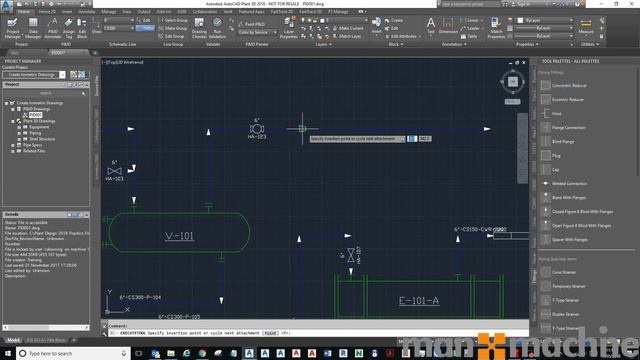Image resolution: width=640 pixels, height=360 pixels.
Task: Switch to the Insert ribbon tab
Action: [67, 12]
